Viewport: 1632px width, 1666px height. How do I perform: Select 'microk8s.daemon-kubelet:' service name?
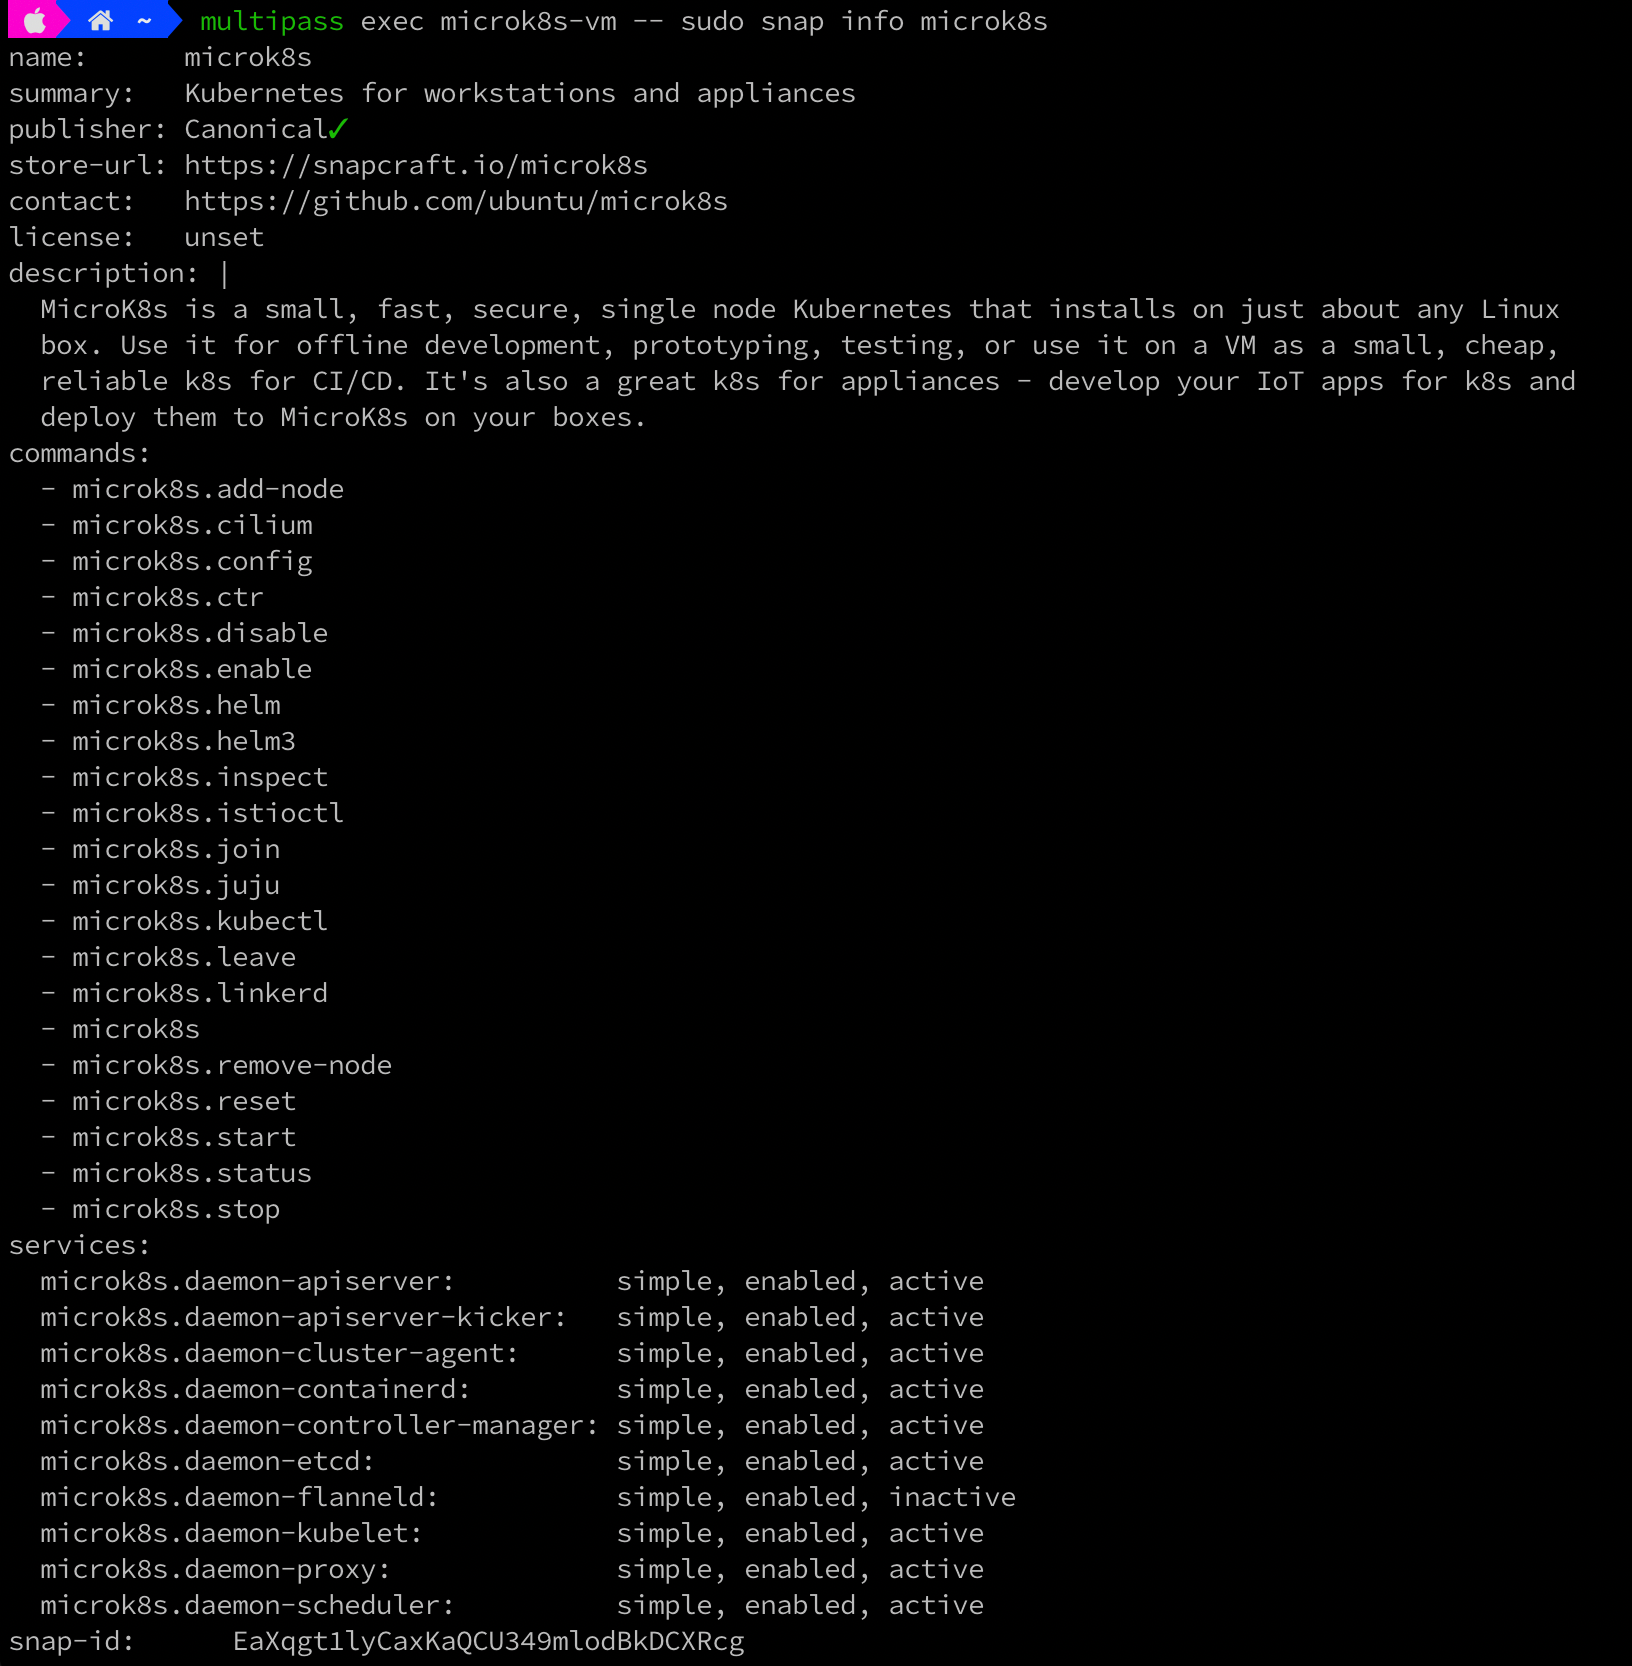pos(232,1533)
